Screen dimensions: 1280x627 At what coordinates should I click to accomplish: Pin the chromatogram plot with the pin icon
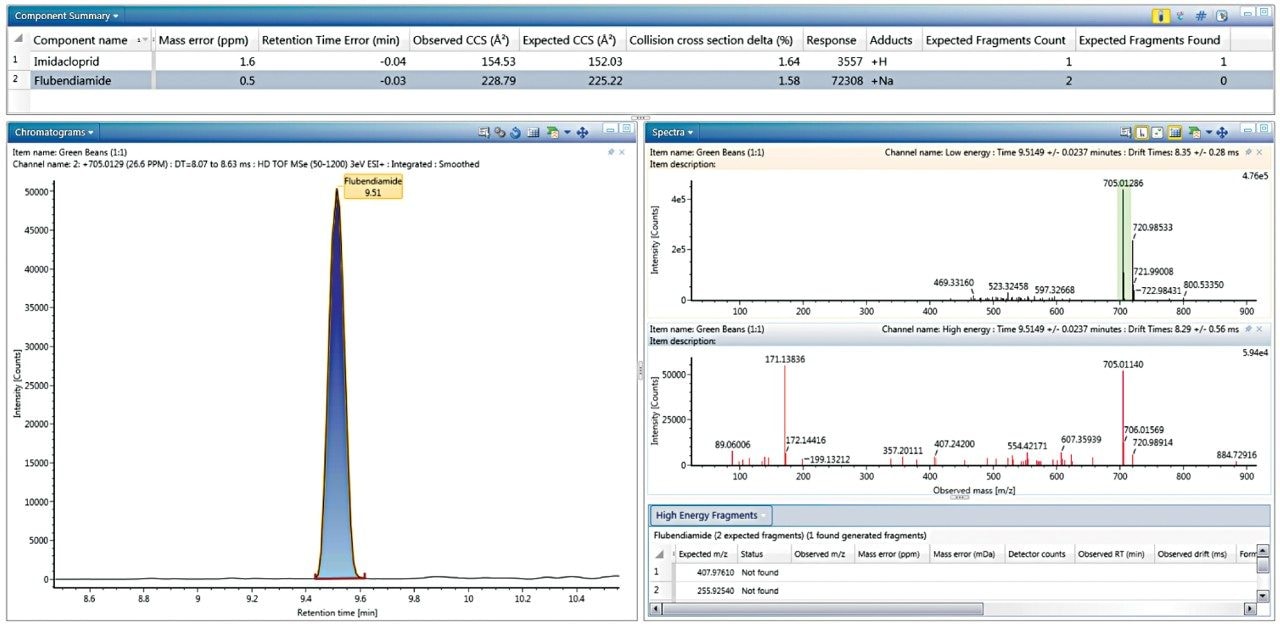[610, 152]
